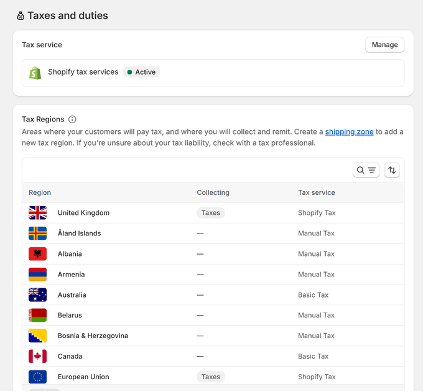Select the Albania region name
The image size is (424, 392).
click(70, 254)
